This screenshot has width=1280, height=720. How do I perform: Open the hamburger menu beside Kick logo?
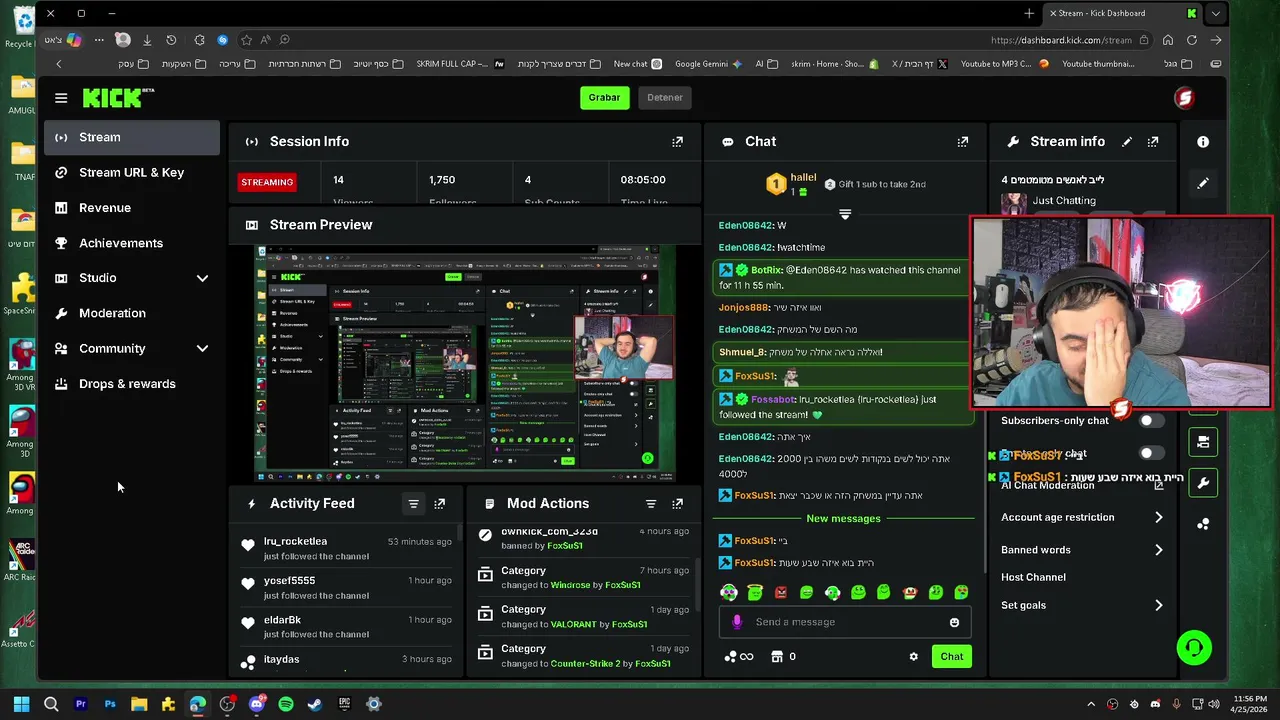coord(61,98)
